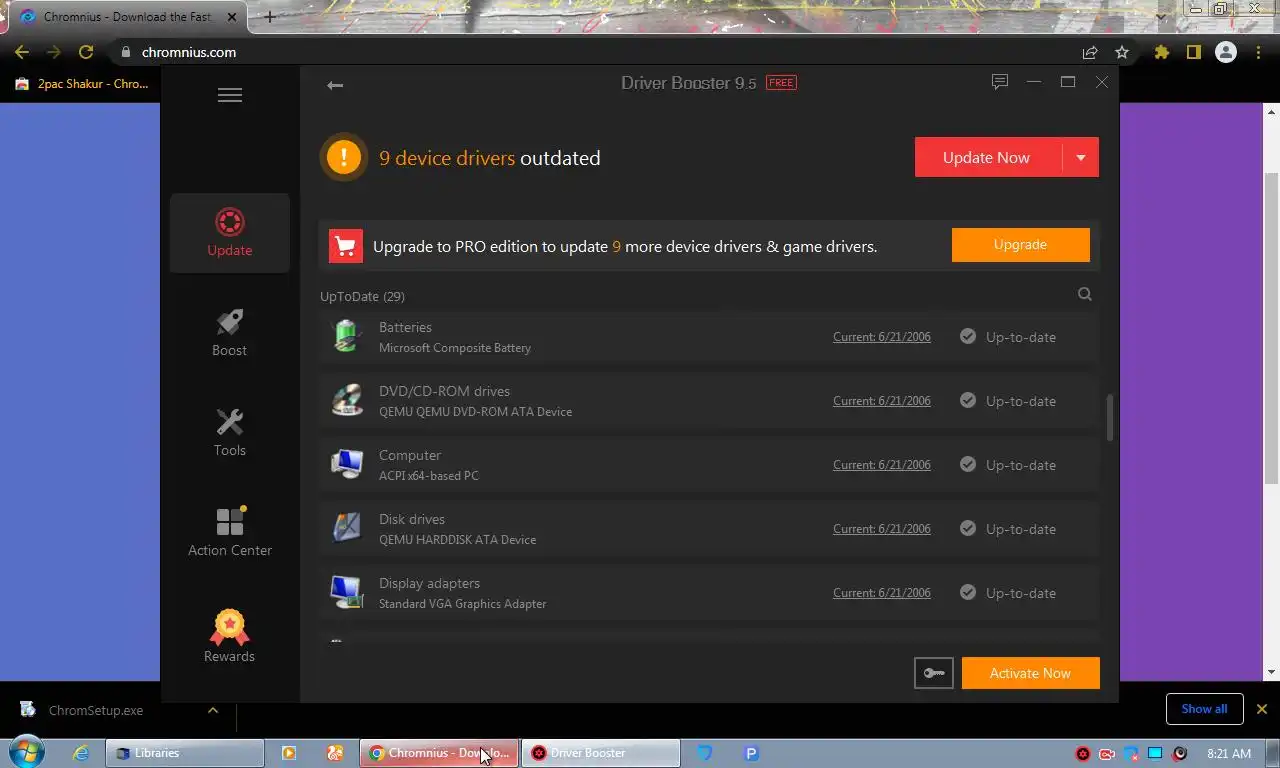The image size is (1280, 768).
Task: Click the Activate Now button
Action: [1031, 673]
